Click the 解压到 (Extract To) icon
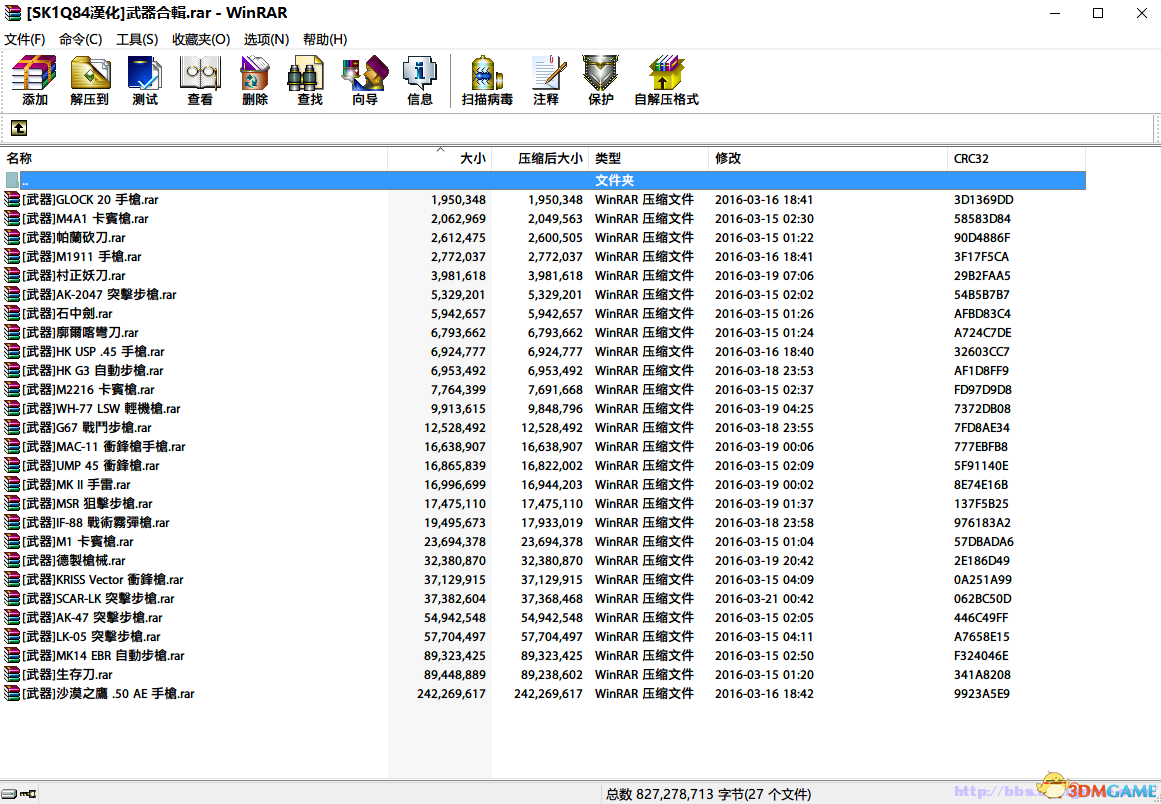The width and height of the screenshot is (1161, 804). [90, 81]
